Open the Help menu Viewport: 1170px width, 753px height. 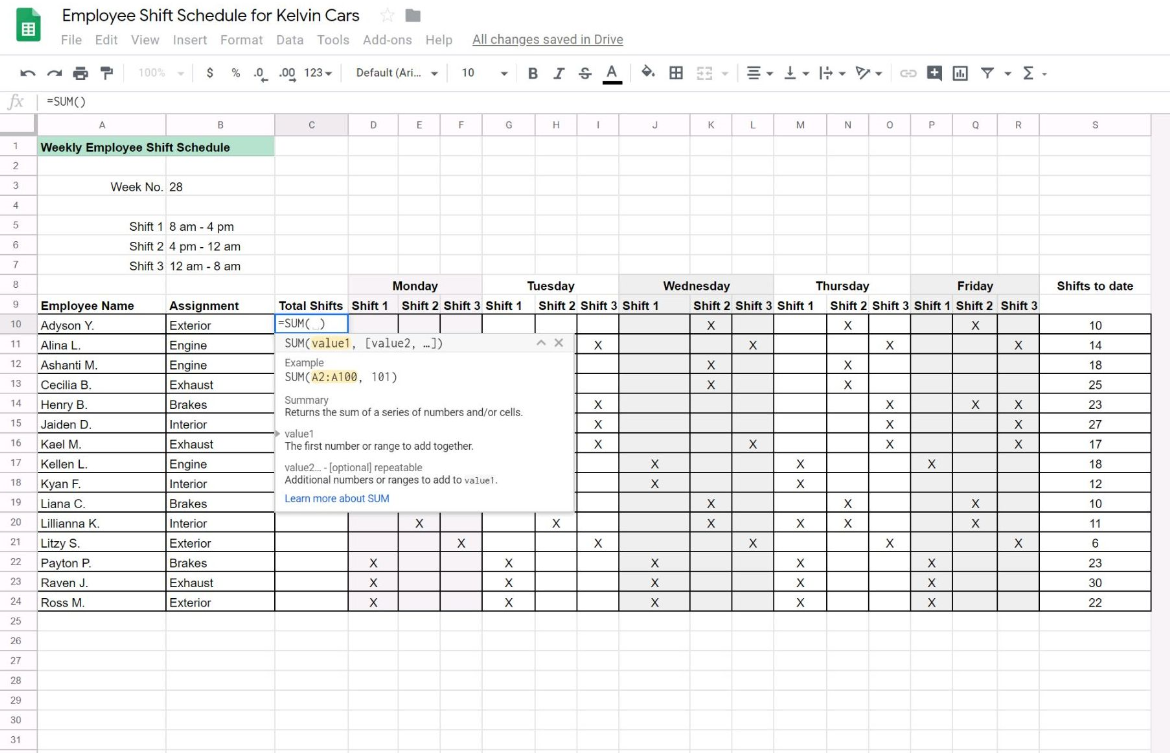[x=439, y=40]
